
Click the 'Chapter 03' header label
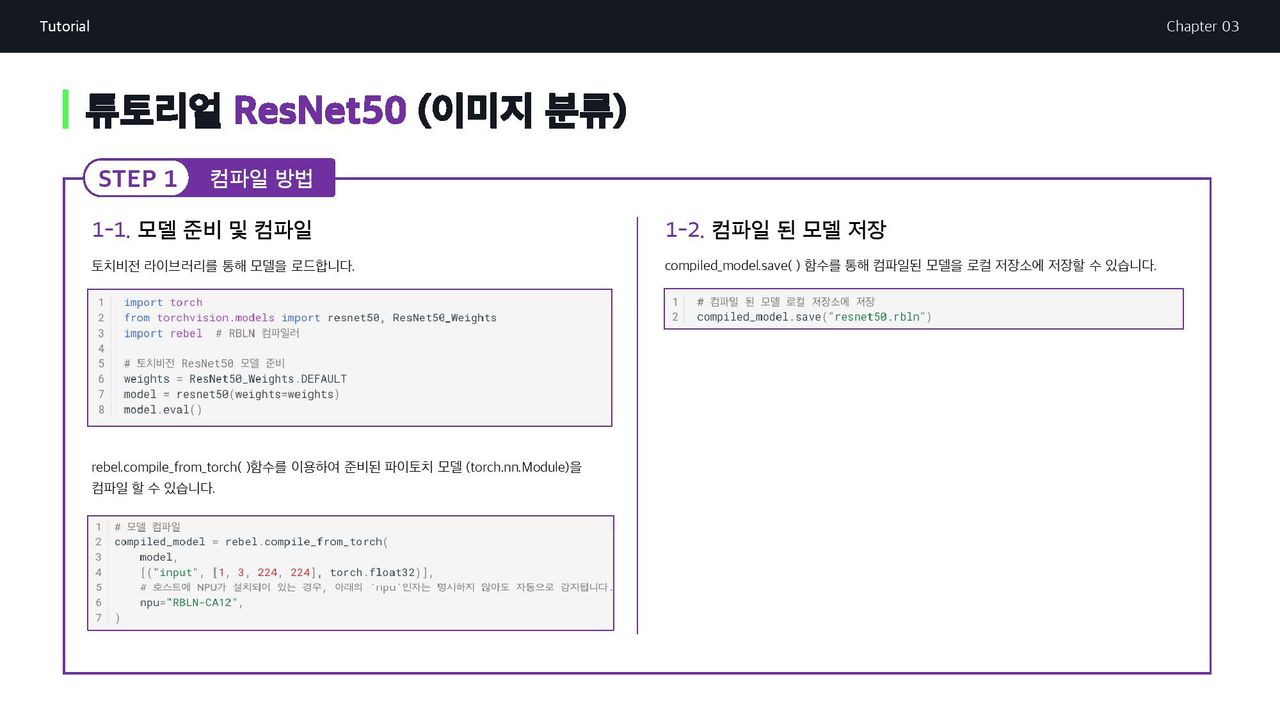click(1202, 26)
